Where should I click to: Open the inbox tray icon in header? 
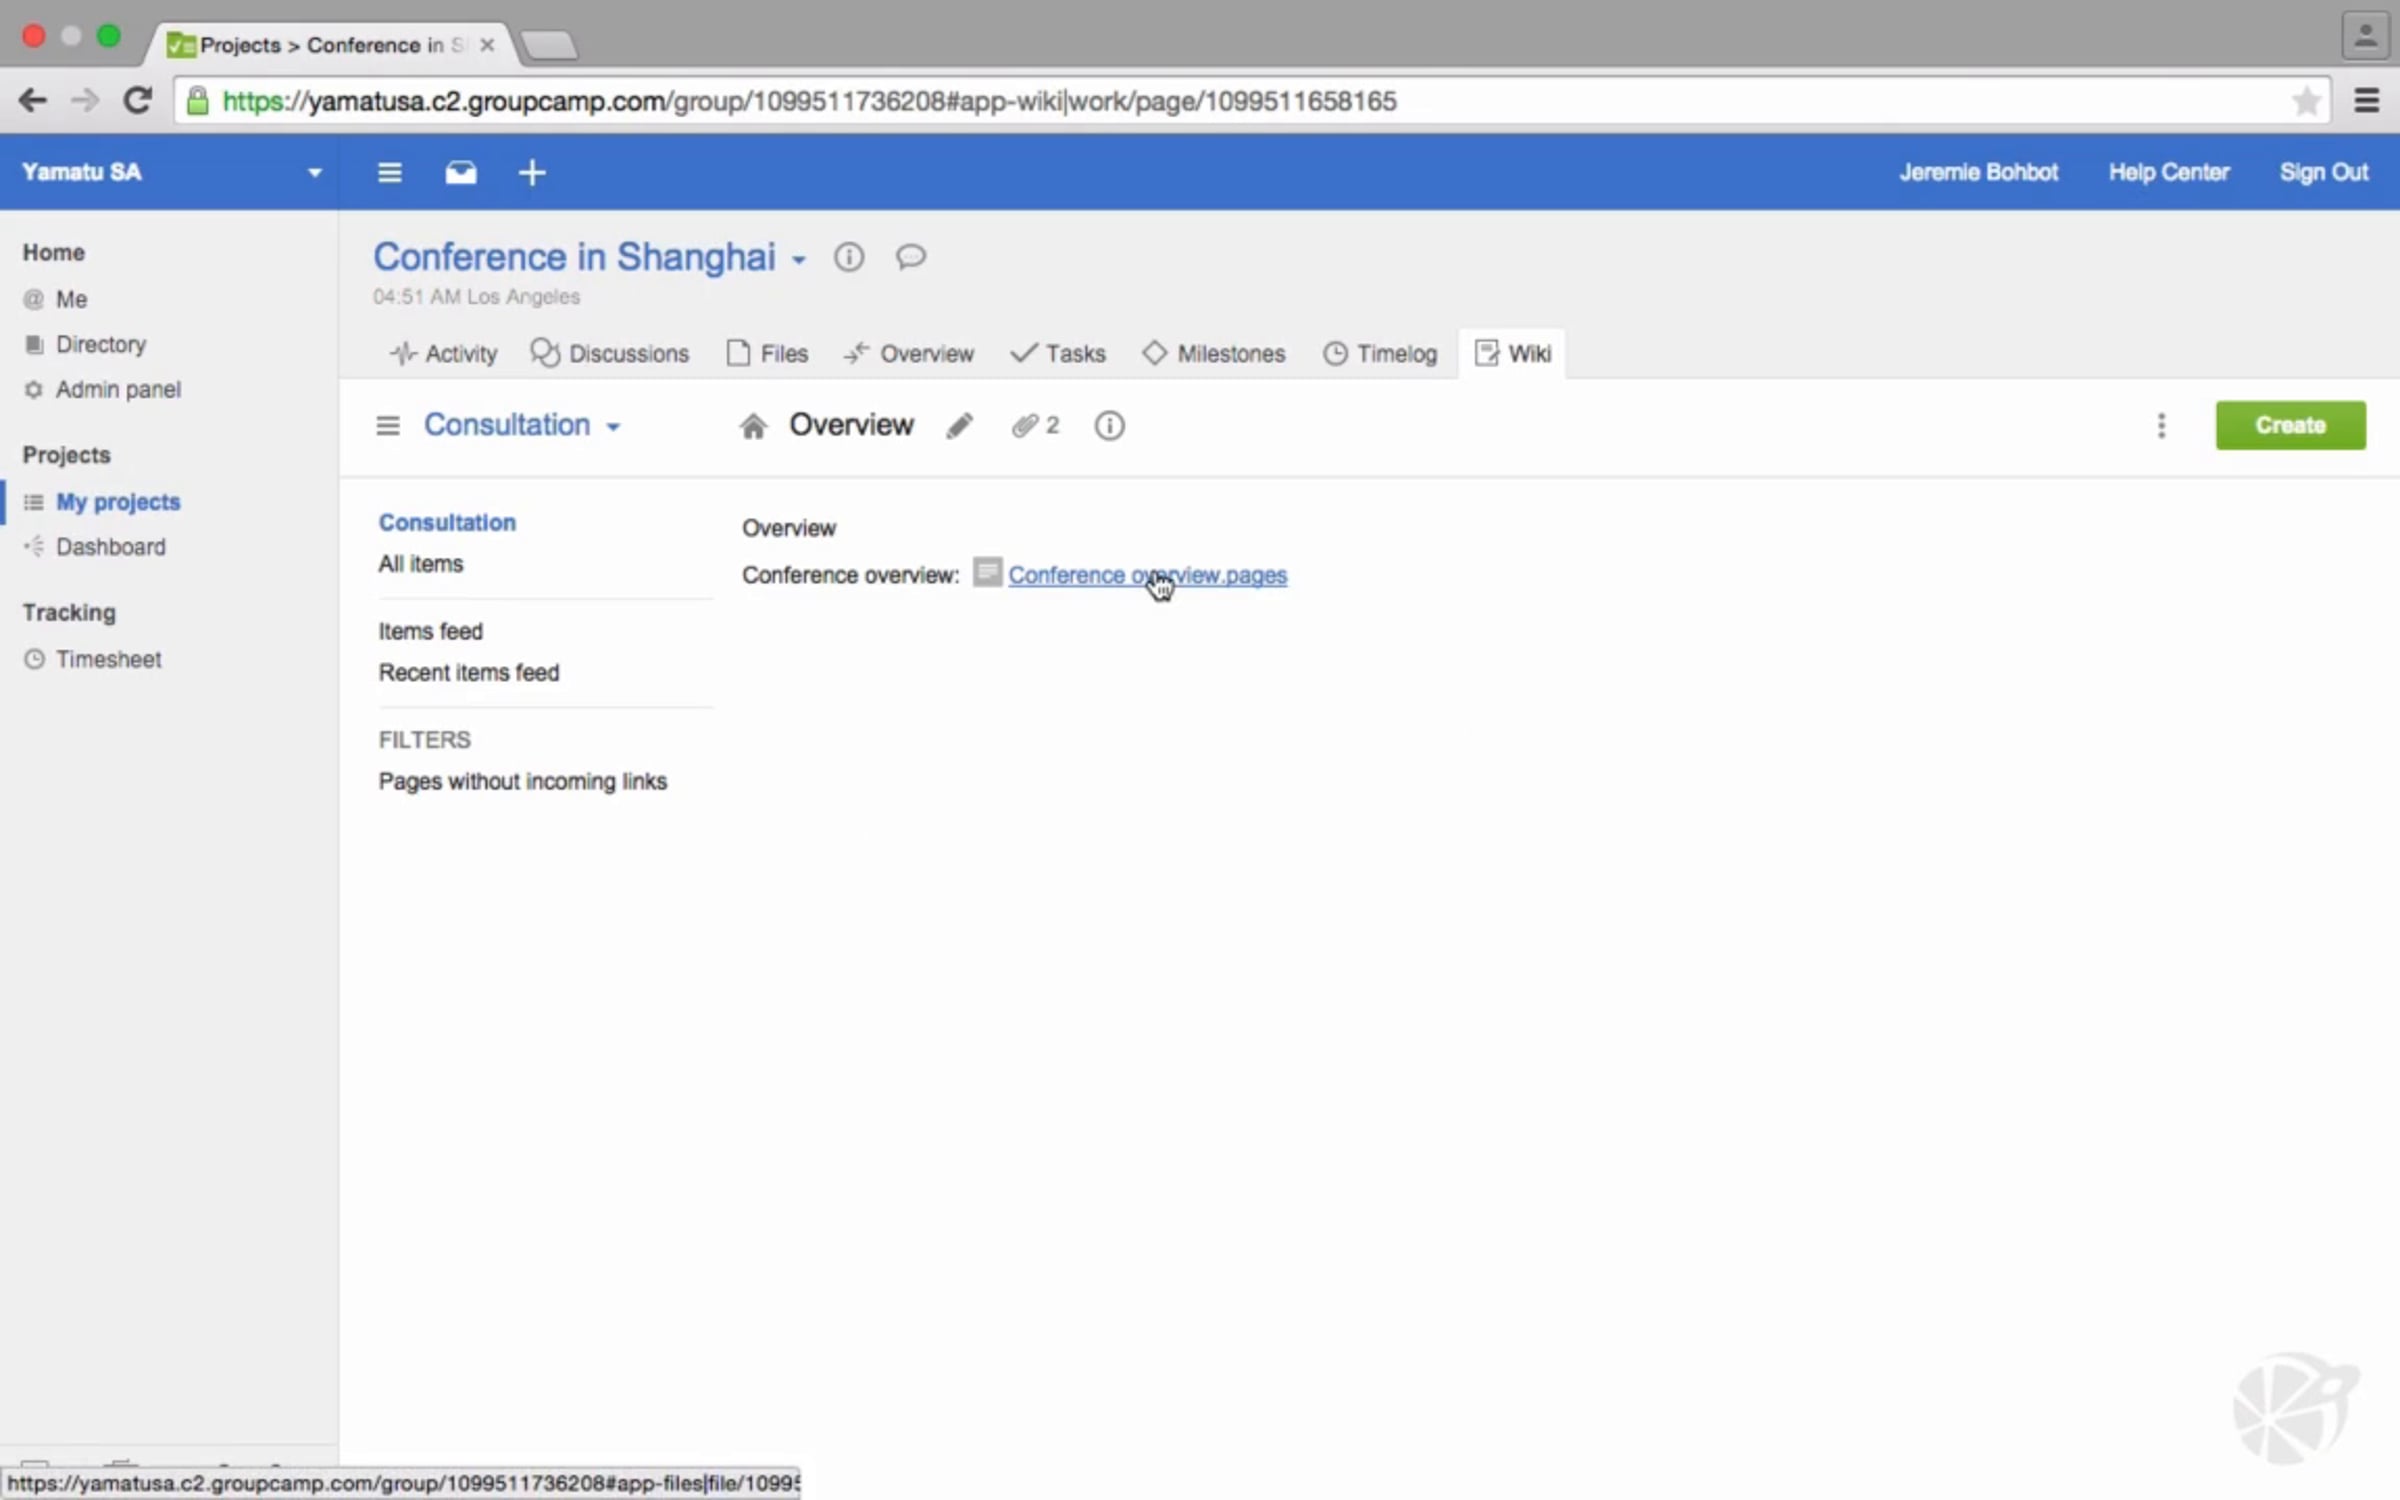(x=460, y=173)
